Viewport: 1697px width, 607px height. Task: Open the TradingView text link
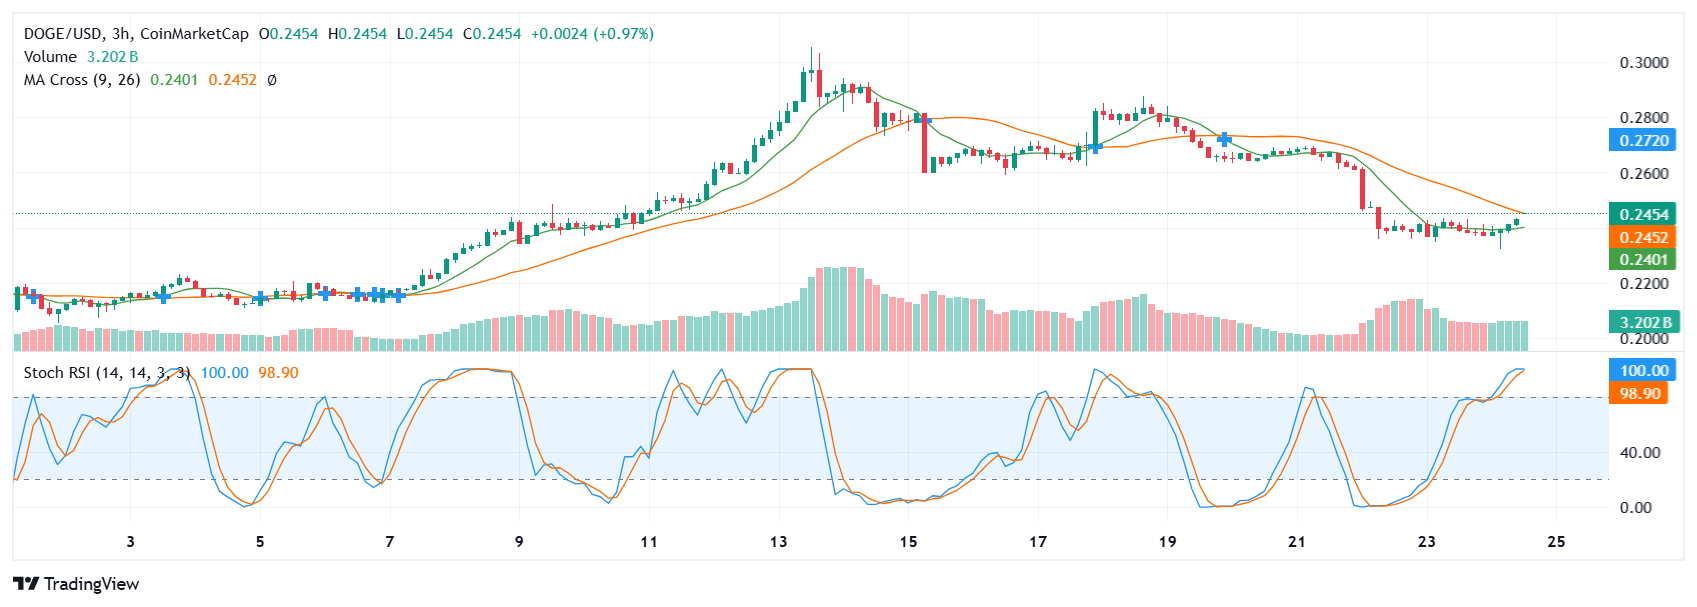(91, 584)
